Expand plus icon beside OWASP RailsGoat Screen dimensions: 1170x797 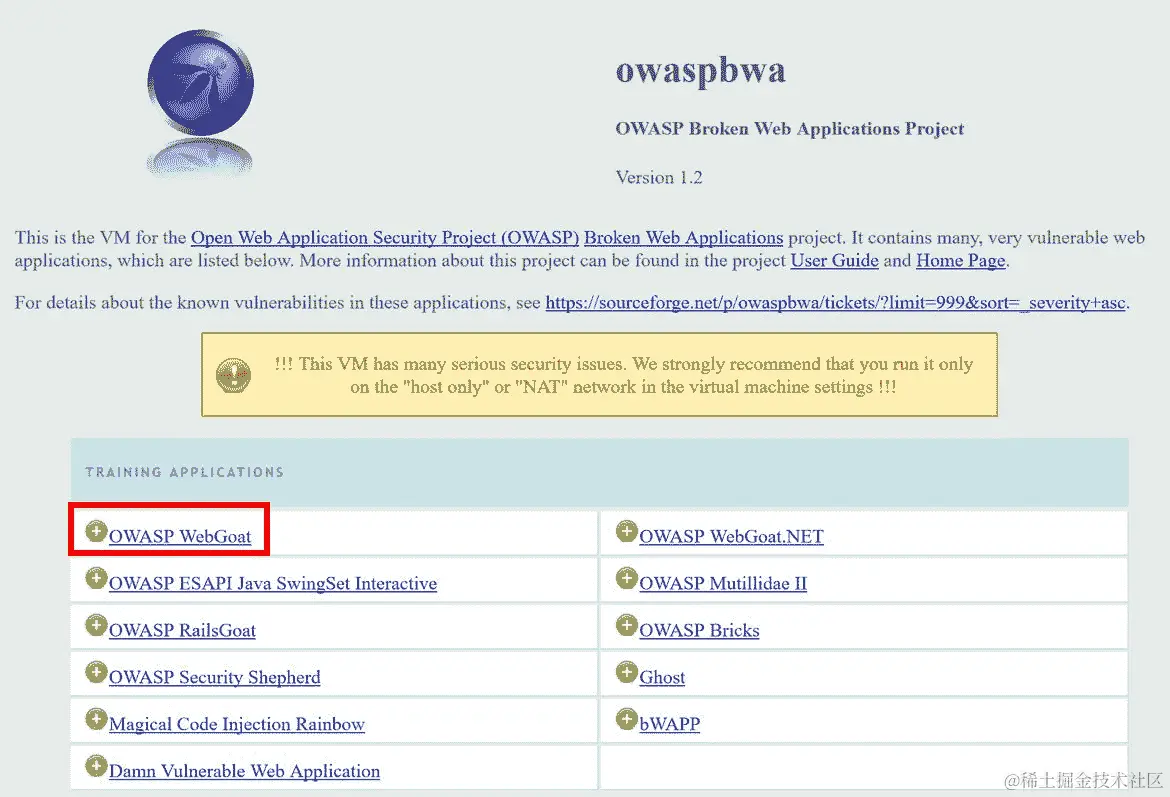(96, 625)
